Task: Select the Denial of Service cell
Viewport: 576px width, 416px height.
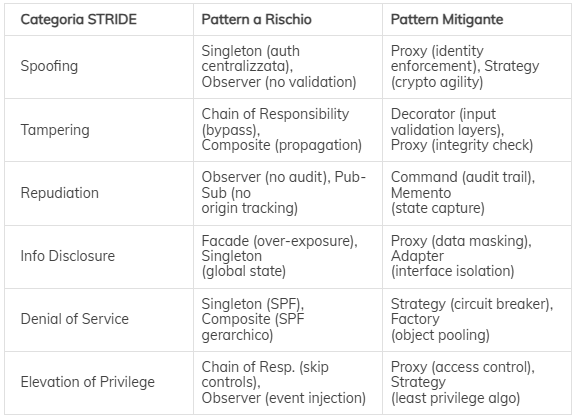Action: 99,320
